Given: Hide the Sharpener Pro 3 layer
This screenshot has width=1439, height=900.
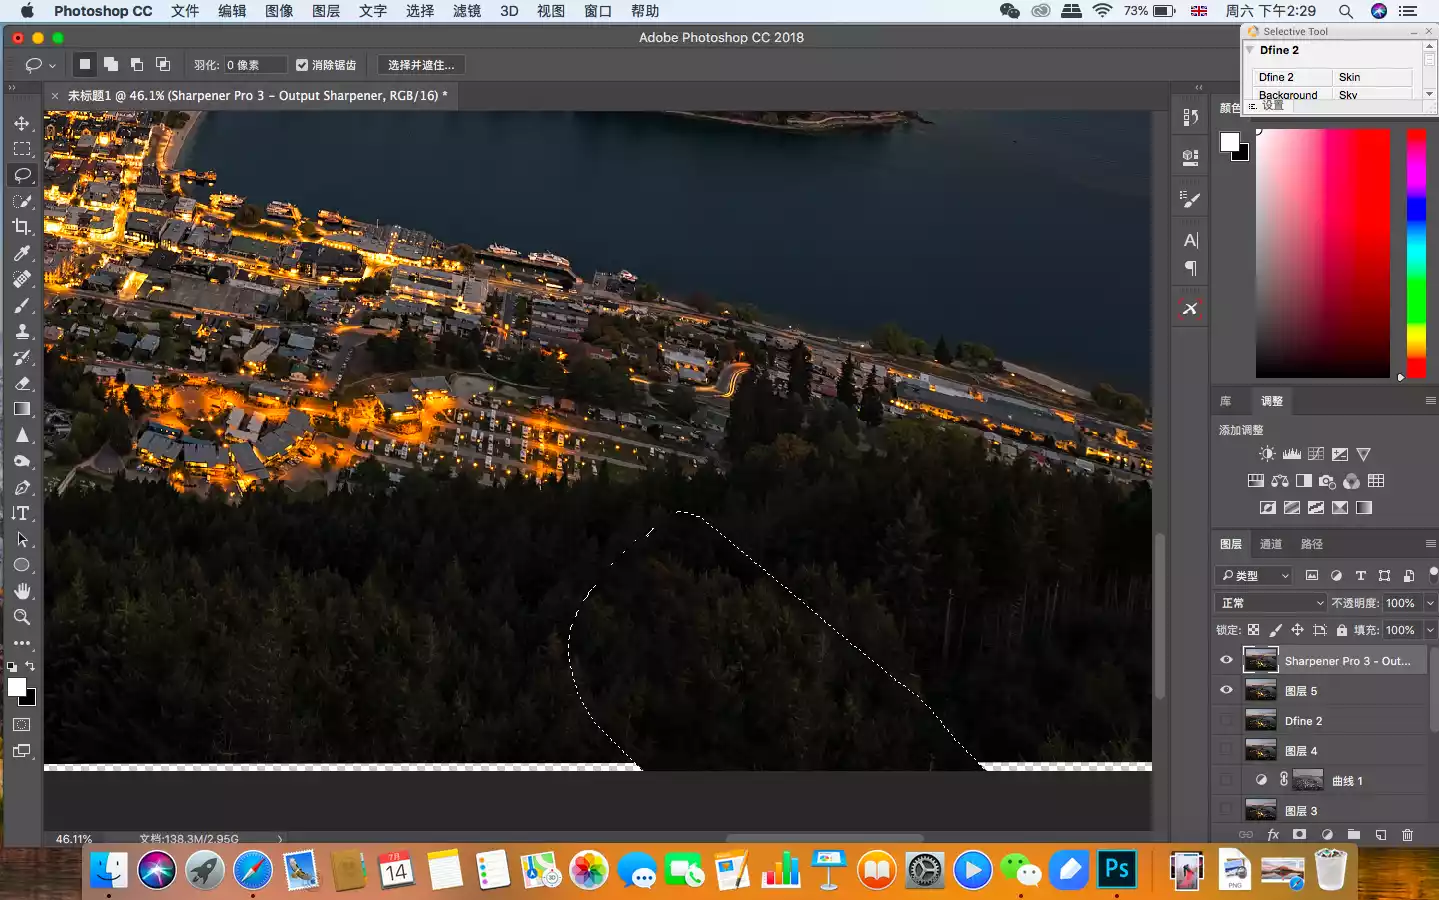Looking at the screenshot, I should point(1226,660).
